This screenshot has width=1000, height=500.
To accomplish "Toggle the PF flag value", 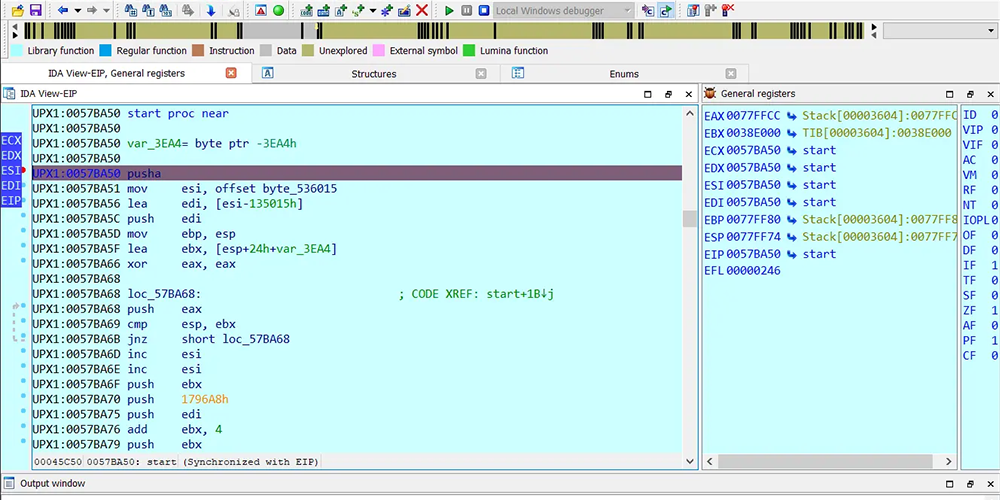I will tap(994, 341).
